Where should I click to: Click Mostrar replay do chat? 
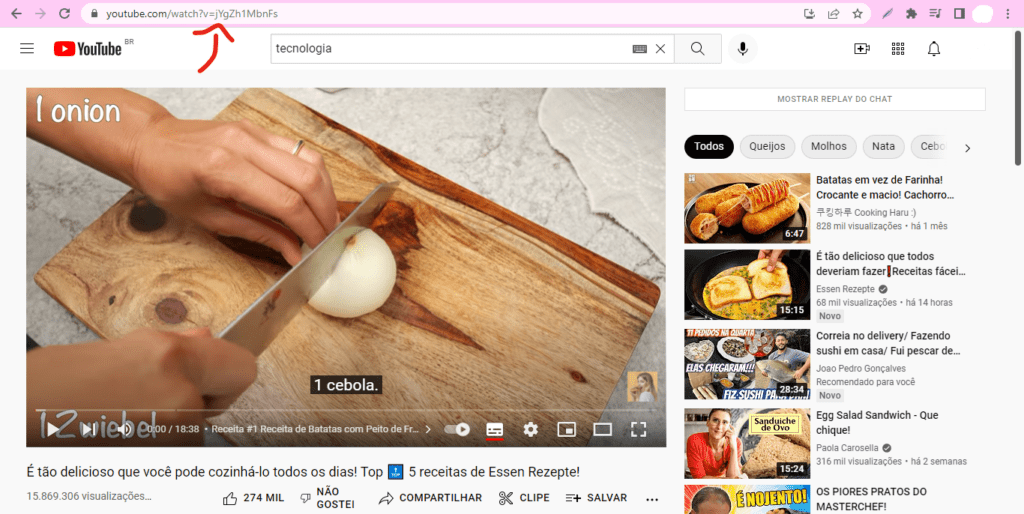point(835,99)
